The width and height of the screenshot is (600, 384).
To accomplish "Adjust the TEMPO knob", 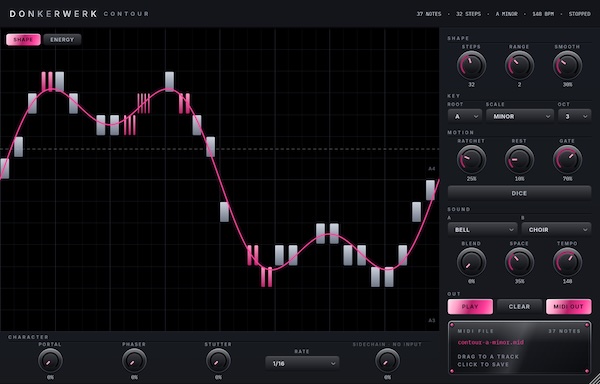I will (567, 262).
